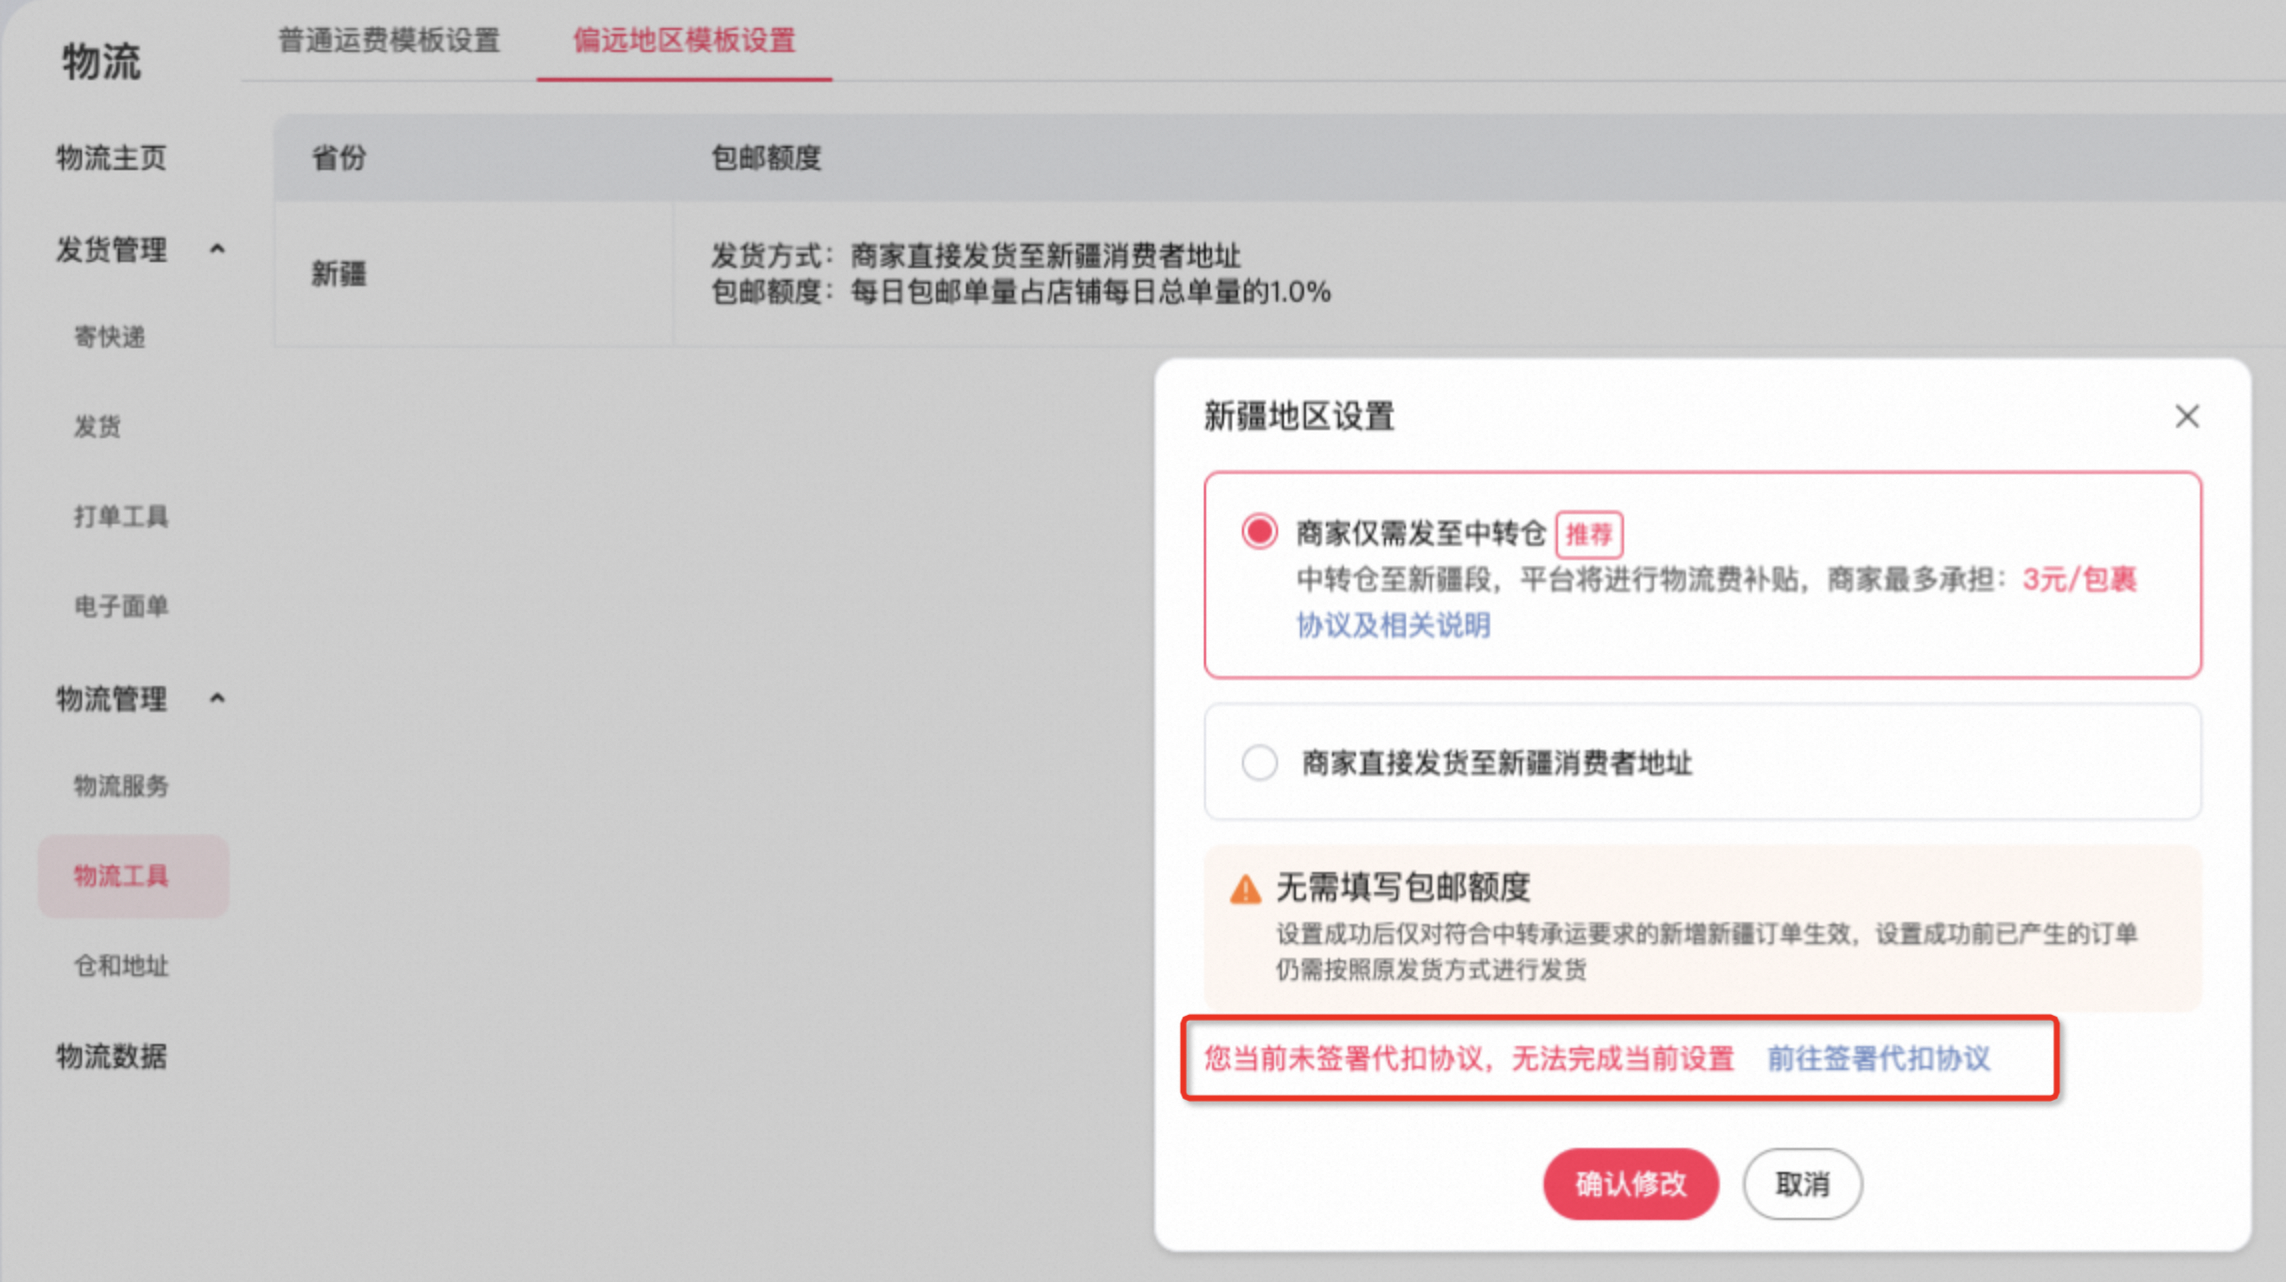Select 商家直接发货至新疆消费者地址 radio option
Viewport: 2286px width, 1282px height.
click(1259, 763)
